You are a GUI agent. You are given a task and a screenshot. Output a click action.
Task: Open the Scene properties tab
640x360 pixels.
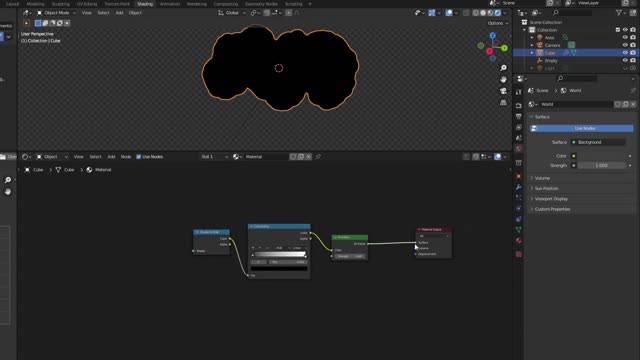(518, 138)
